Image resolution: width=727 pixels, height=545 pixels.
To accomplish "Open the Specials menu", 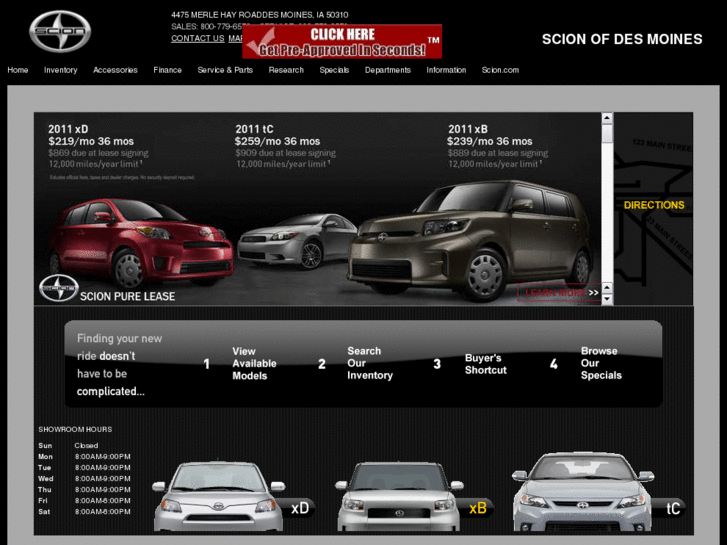I will point(334,70).
